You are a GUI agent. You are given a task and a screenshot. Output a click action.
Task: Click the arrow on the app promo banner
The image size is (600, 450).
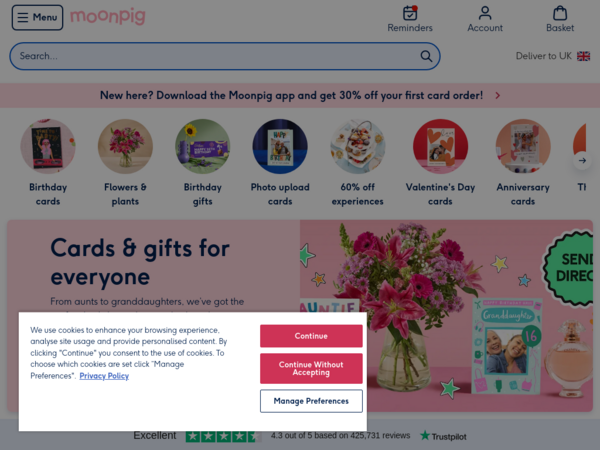coord(497,95)
